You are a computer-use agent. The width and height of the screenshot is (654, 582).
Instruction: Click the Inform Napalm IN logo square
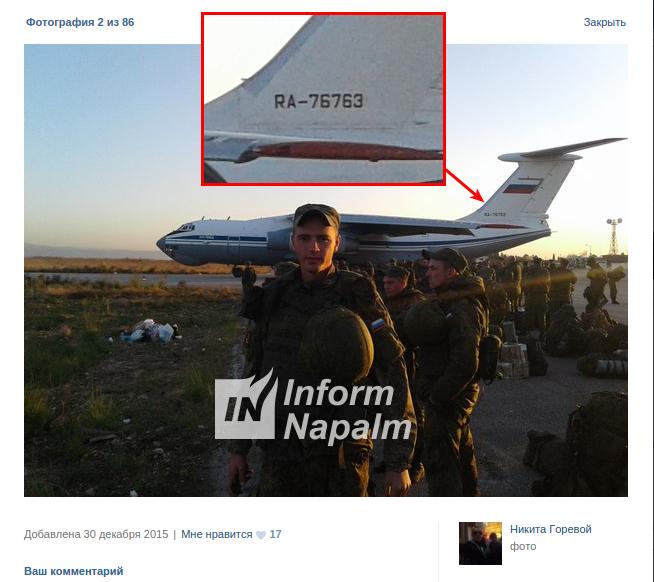click(246, 404)
